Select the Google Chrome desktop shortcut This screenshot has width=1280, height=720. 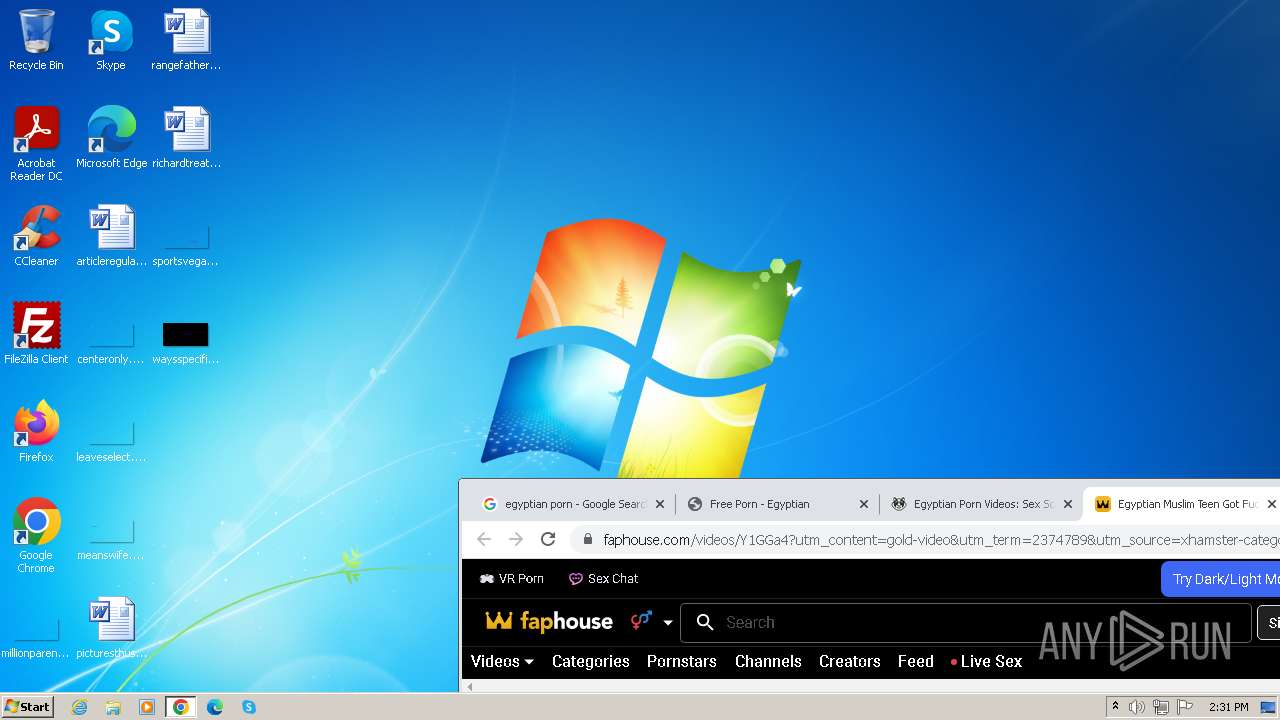(36, 536)
